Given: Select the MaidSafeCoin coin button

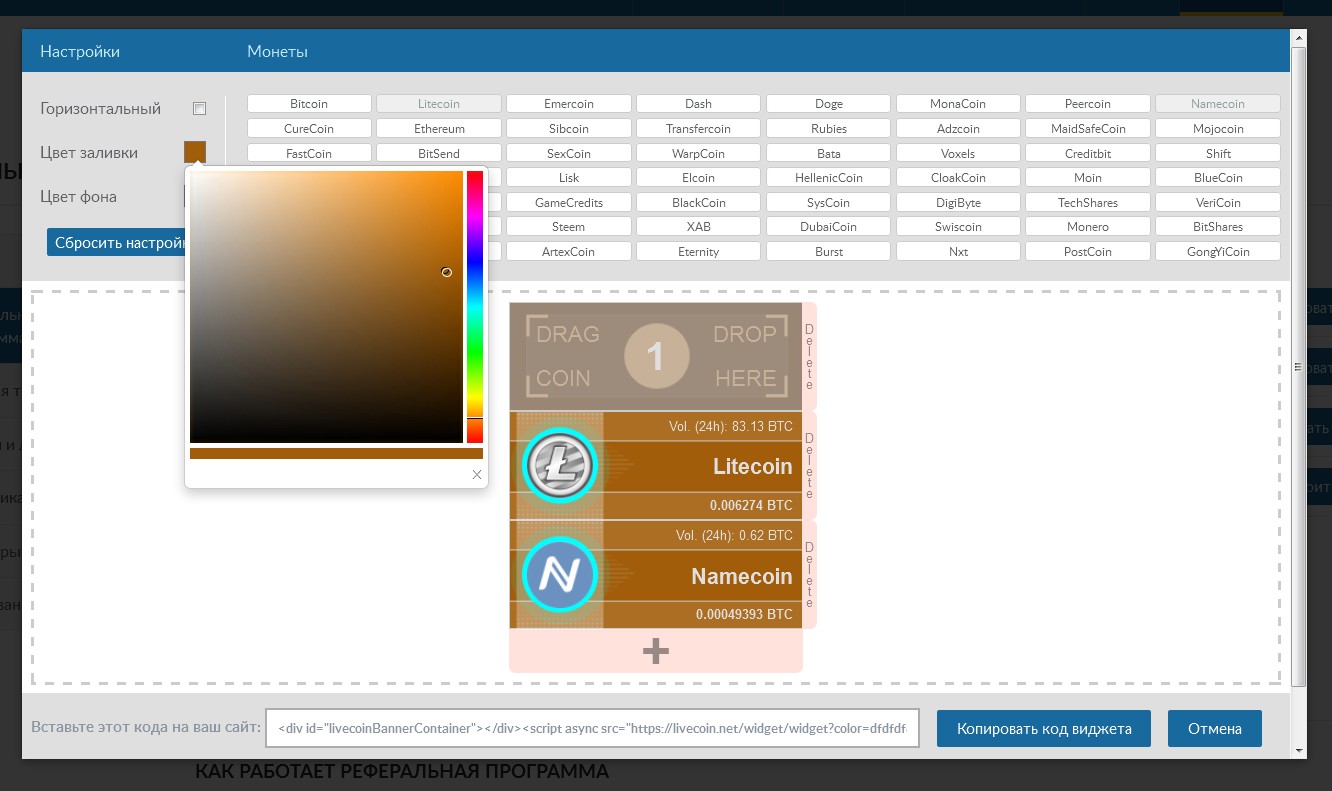Looking at the screenshot, I should pyautogui.click(x=1088, y=128).
